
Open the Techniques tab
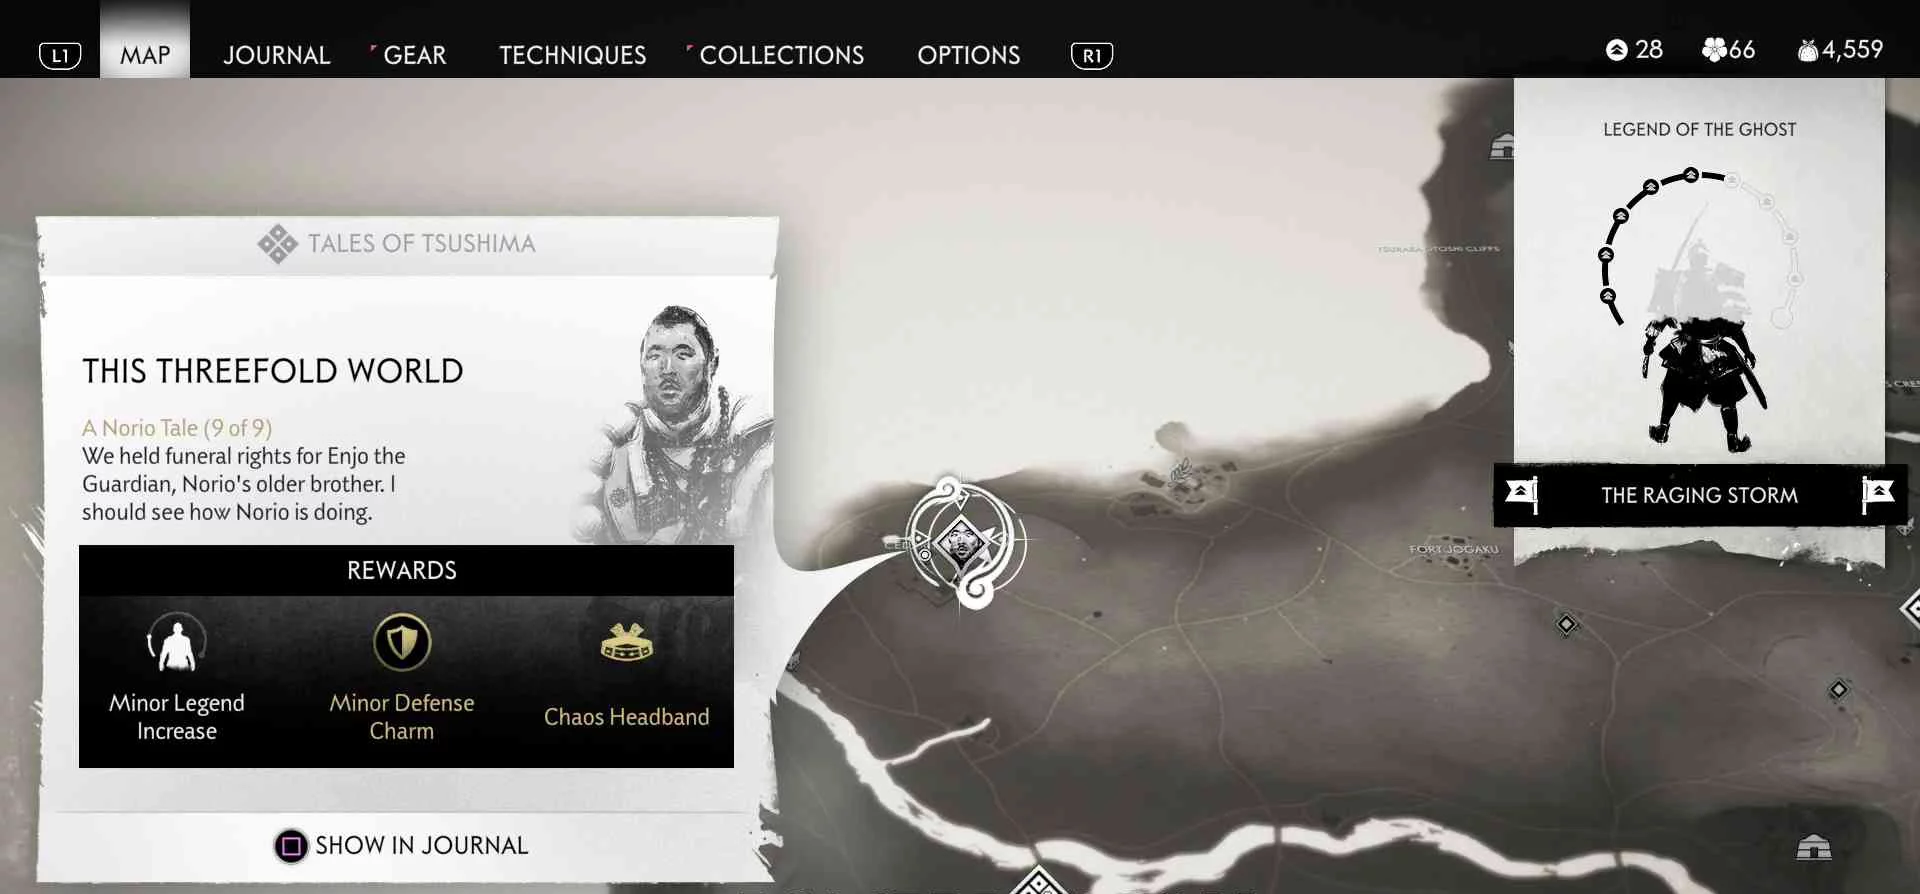(x=572, y=55)
